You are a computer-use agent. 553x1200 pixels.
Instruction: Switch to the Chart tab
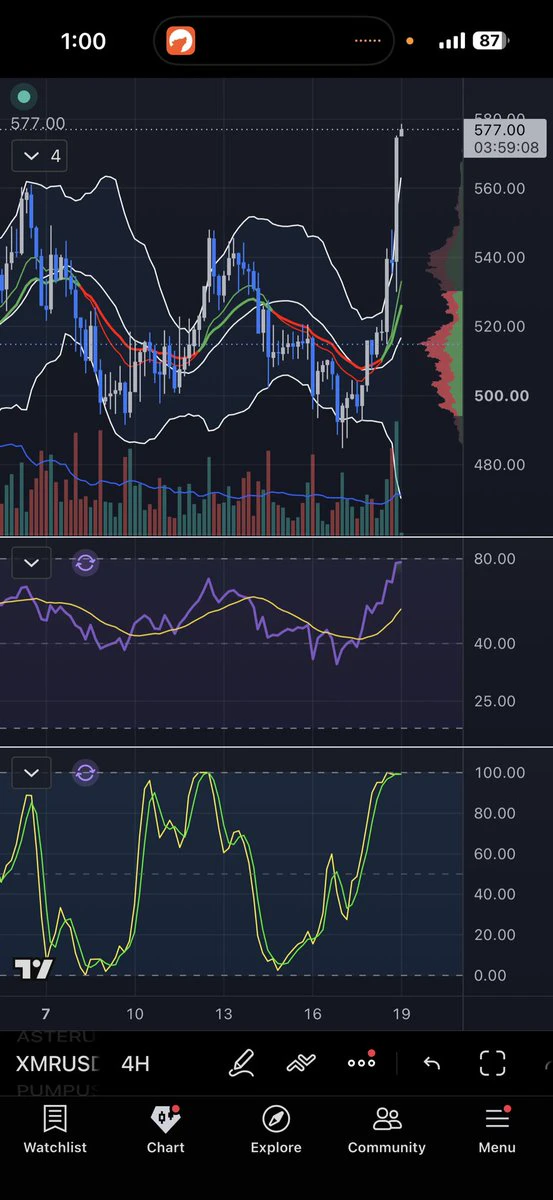point(166,1130)
